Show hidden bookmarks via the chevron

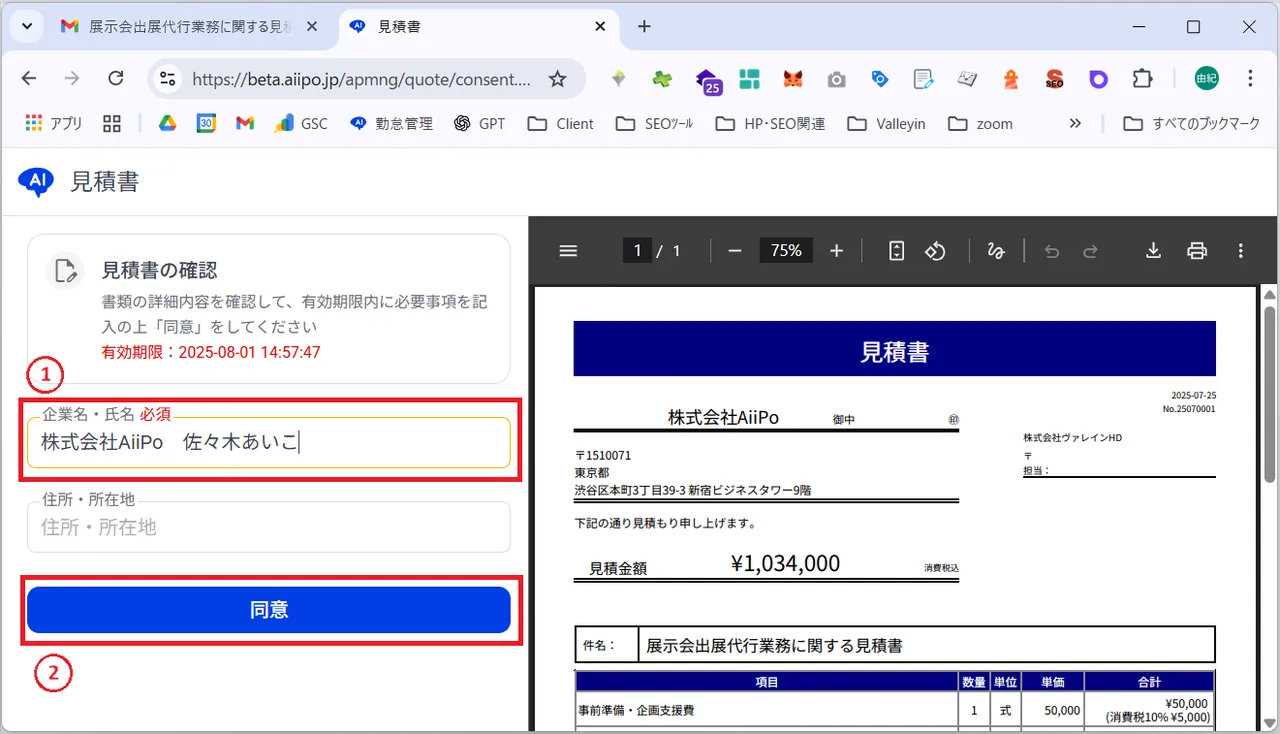1075,123
